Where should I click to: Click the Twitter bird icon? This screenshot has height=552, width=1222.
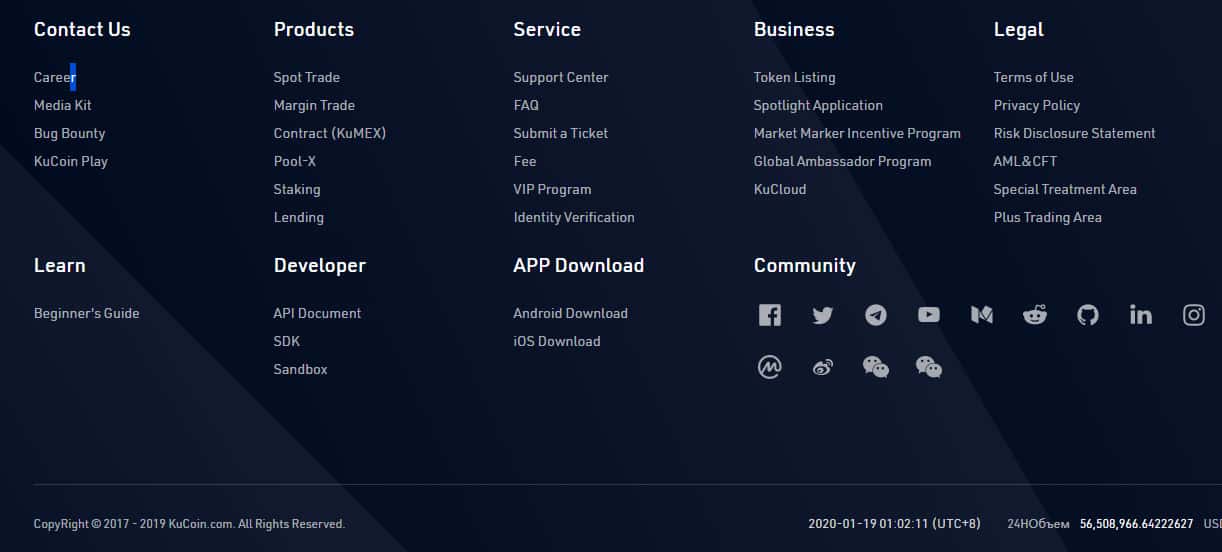822,316
